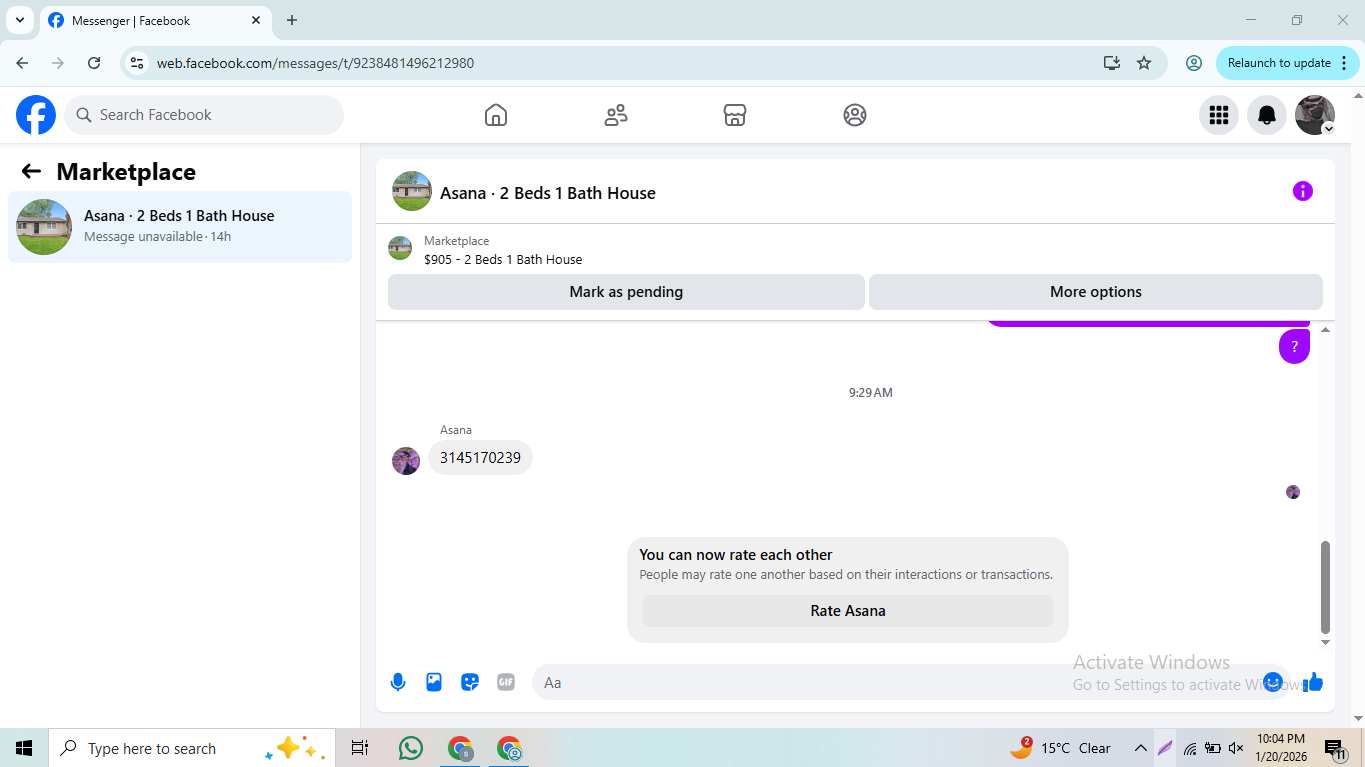Open Task View on the taskbar
Screen dimensions: 1365x767
(360, 748)
